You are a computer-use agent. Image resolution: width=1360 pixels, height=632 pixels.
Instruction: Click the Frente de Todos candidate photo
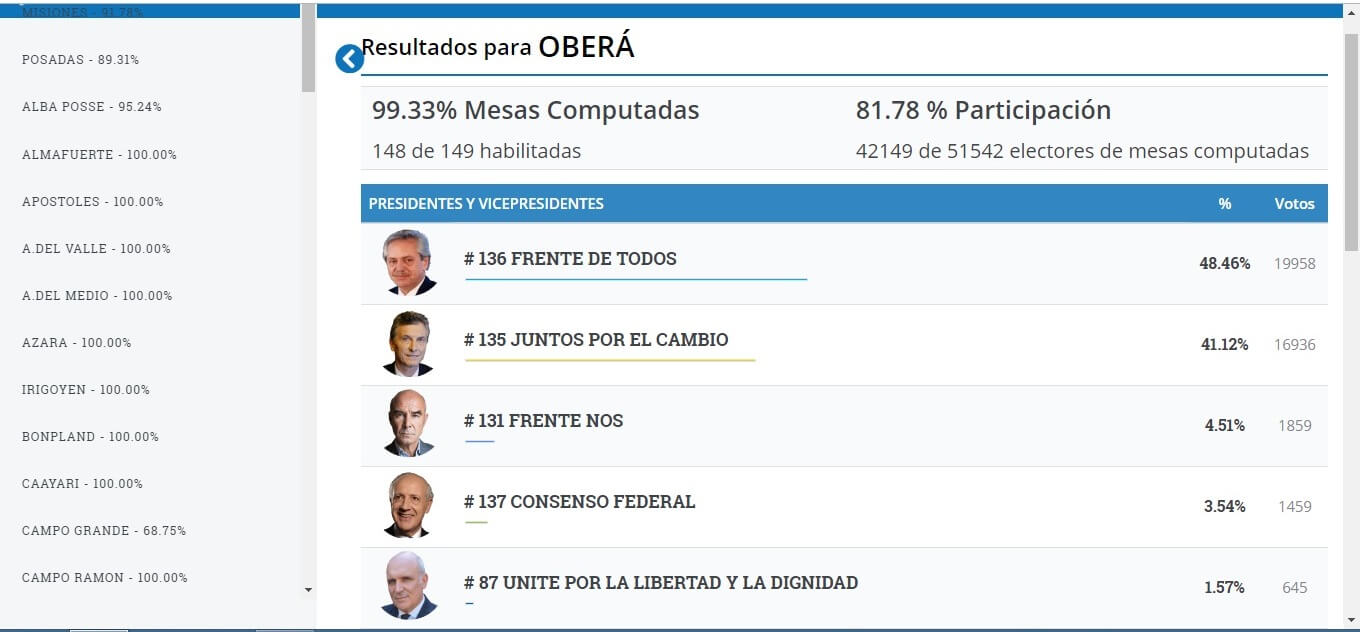tap(409, 263)
